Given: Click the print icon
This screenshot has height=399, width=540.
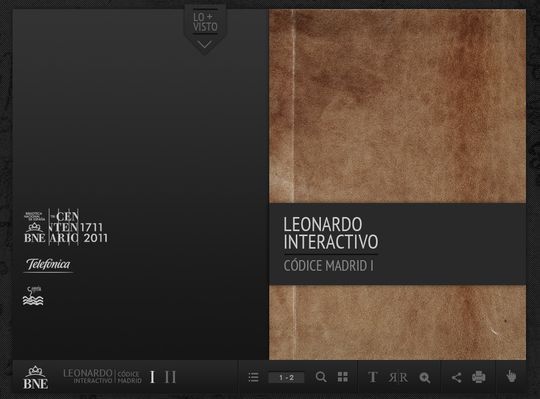Looking at the screenshot, I should click(x=479, y=377).
